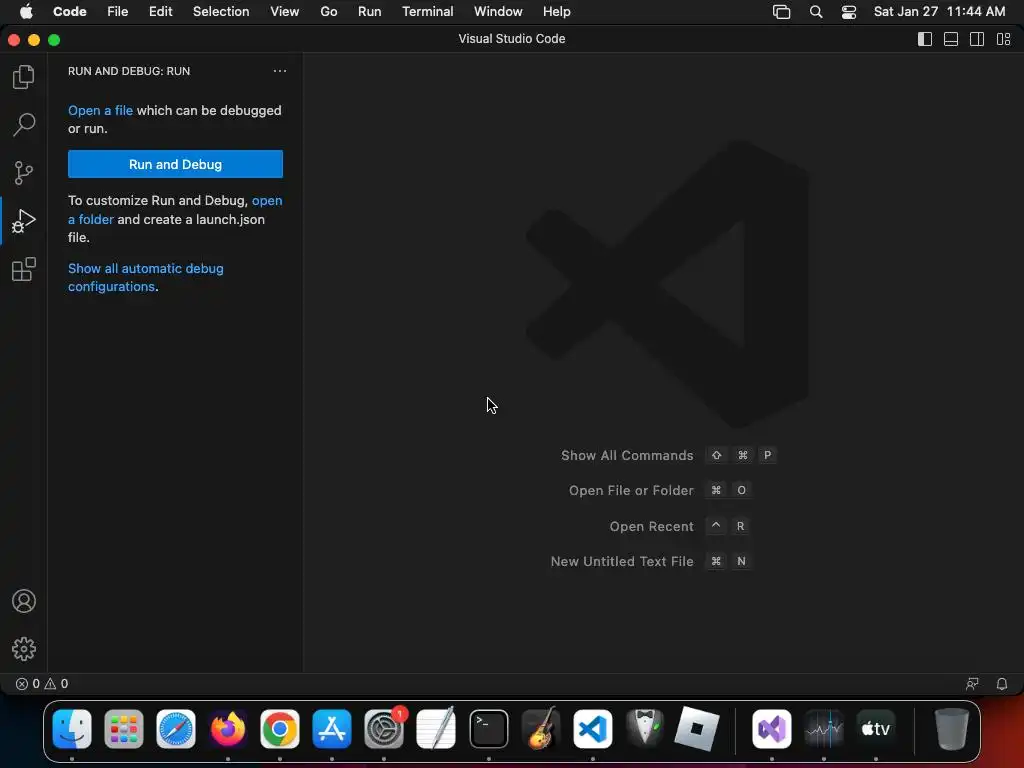
Task: Click the Visual Studio Code Dock icon
Action: click(593, 728)
